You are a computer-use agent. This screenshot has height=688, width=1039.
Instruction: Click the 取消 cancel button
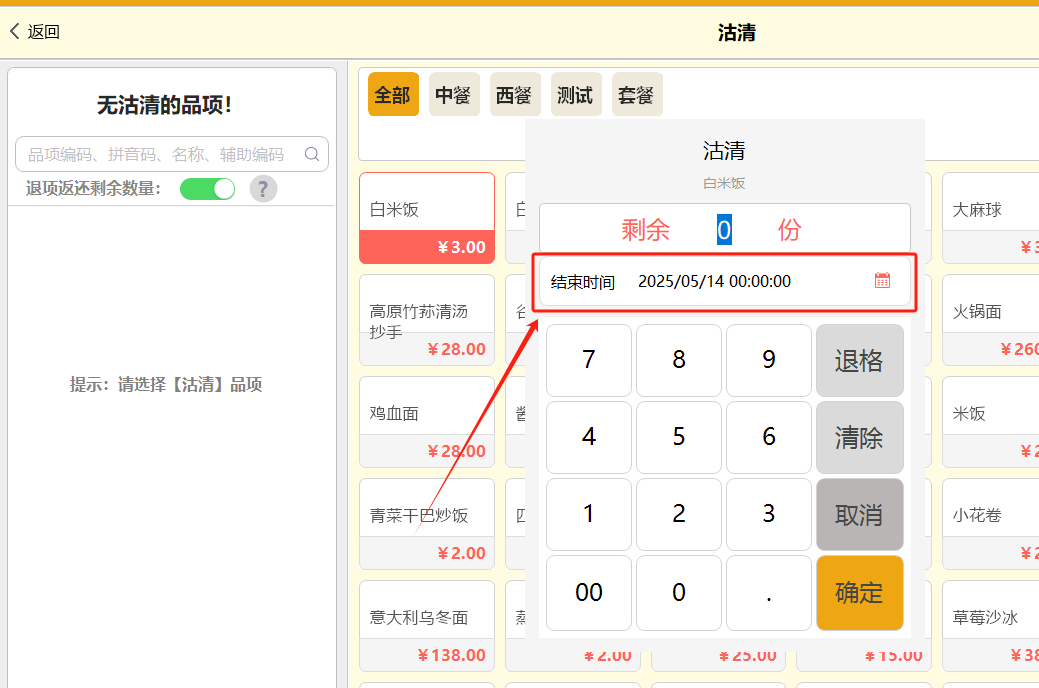pyautogui.click(x=859, y=515)
